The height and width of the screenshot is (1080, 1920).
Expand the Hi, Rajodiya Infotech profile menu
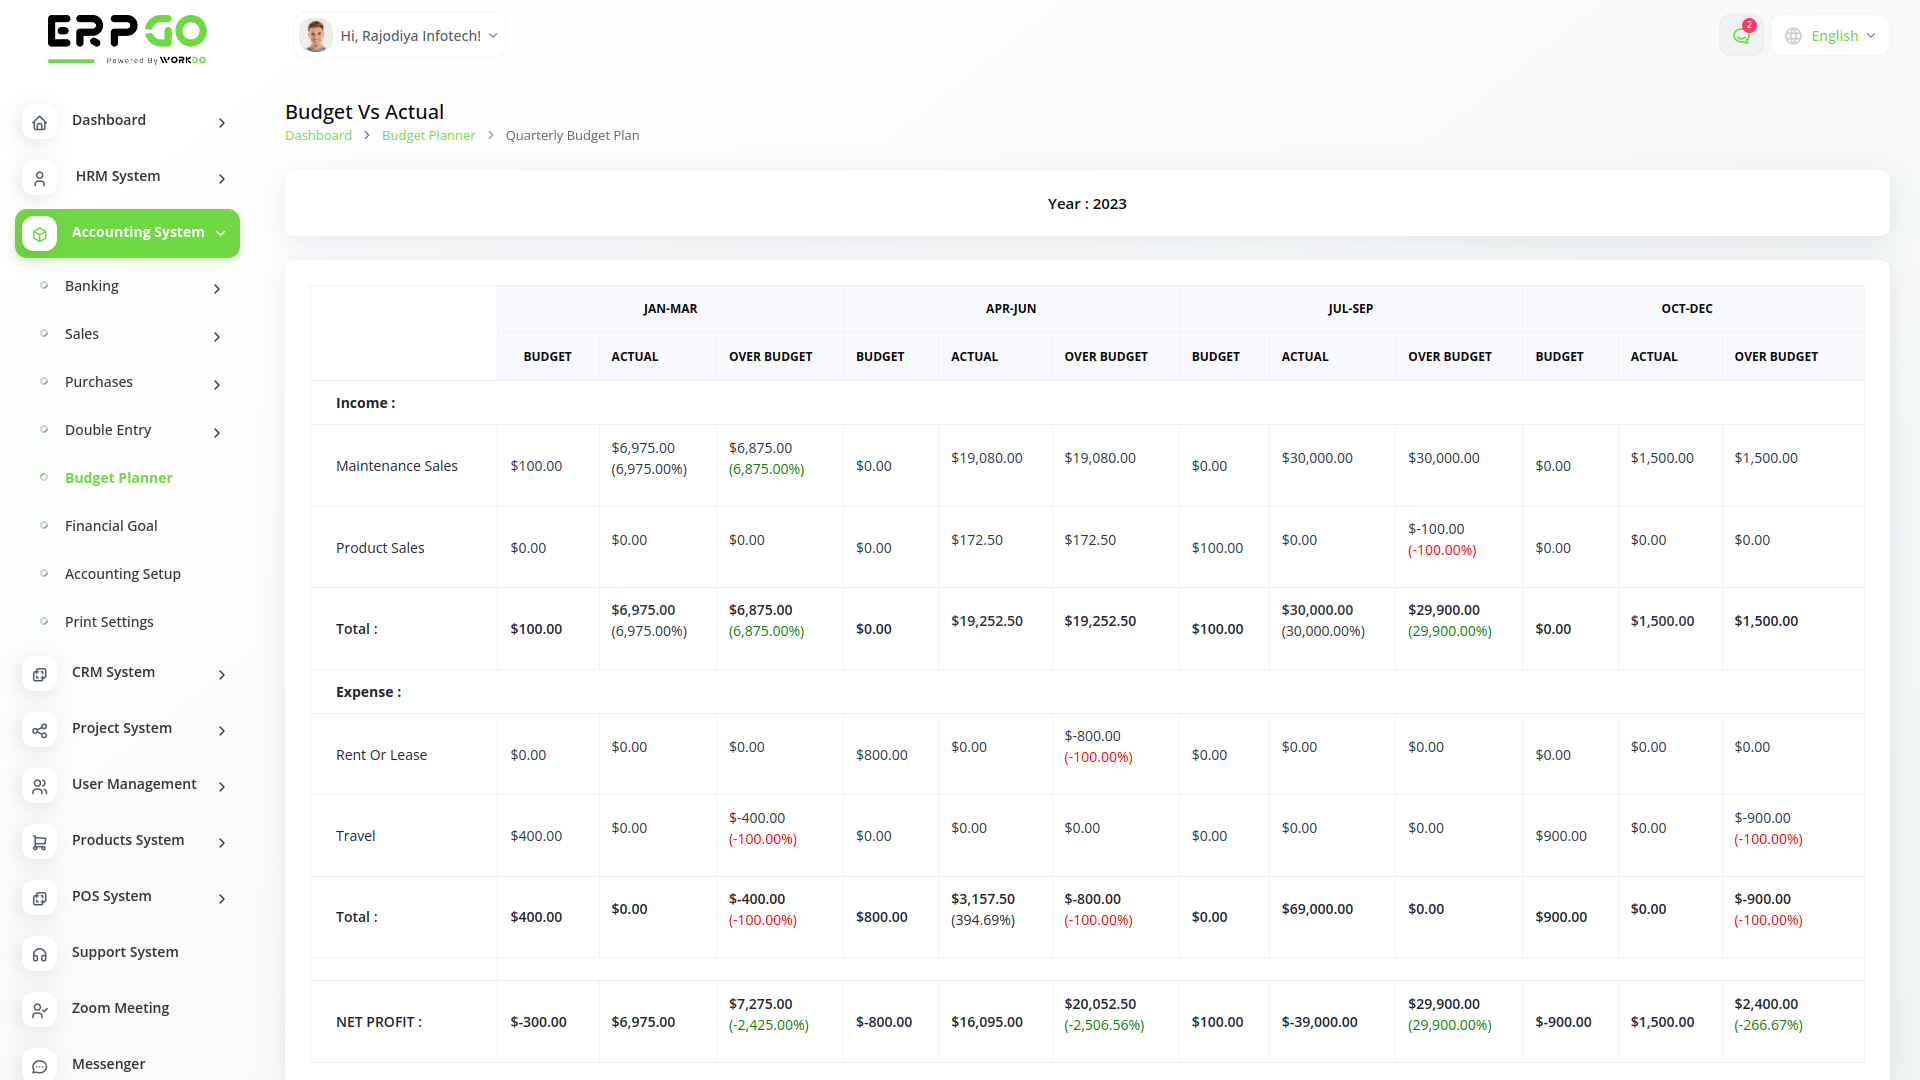point(398,35)
